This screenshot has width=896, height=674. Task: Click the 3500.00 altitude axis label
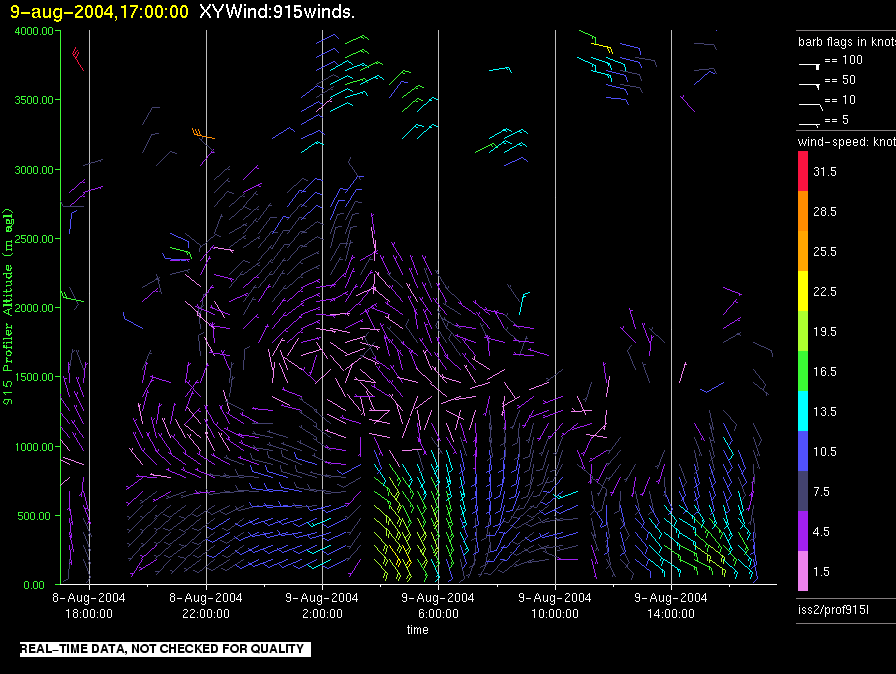coord(34,100)
